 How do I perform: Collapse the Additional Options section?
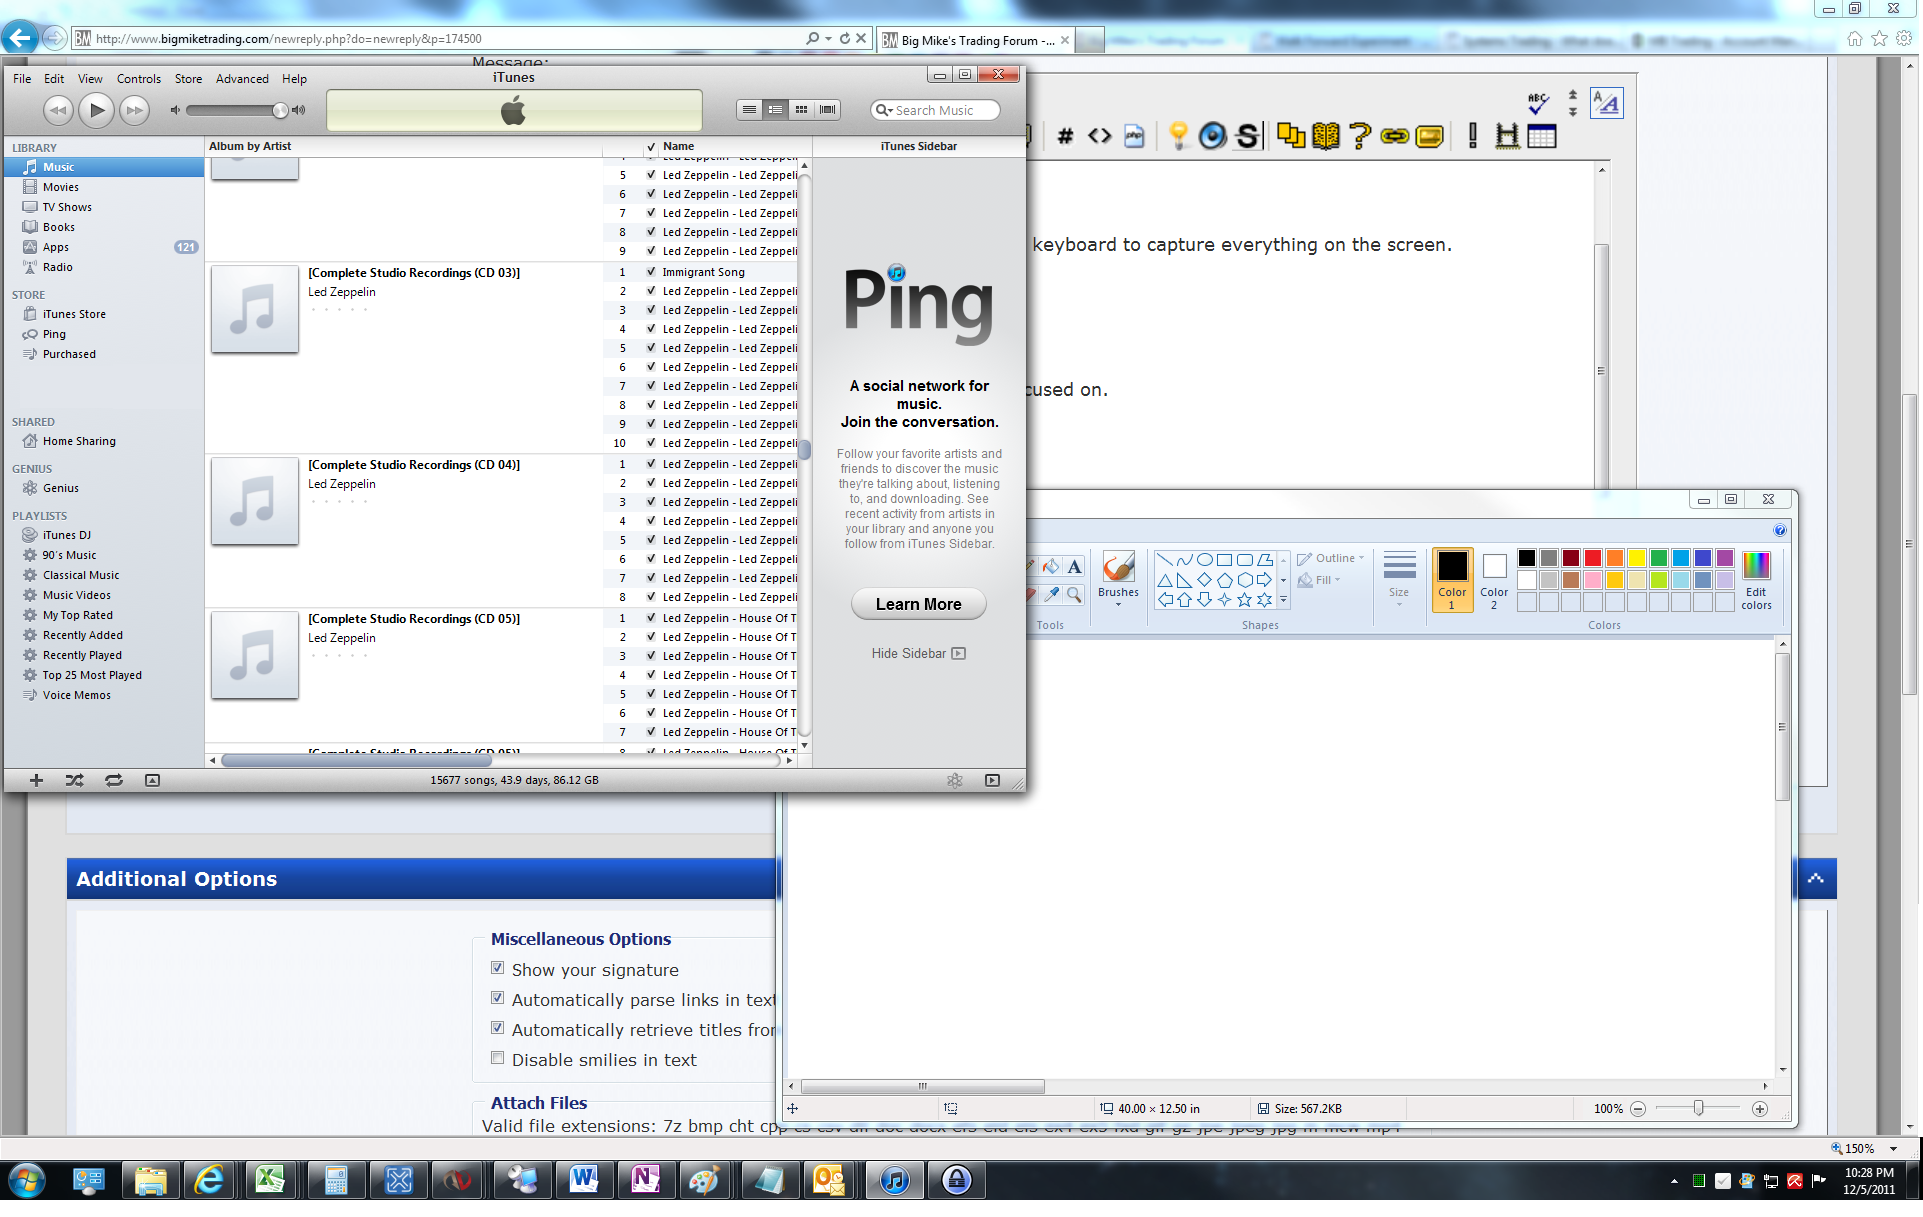(x=1815, y=879)
